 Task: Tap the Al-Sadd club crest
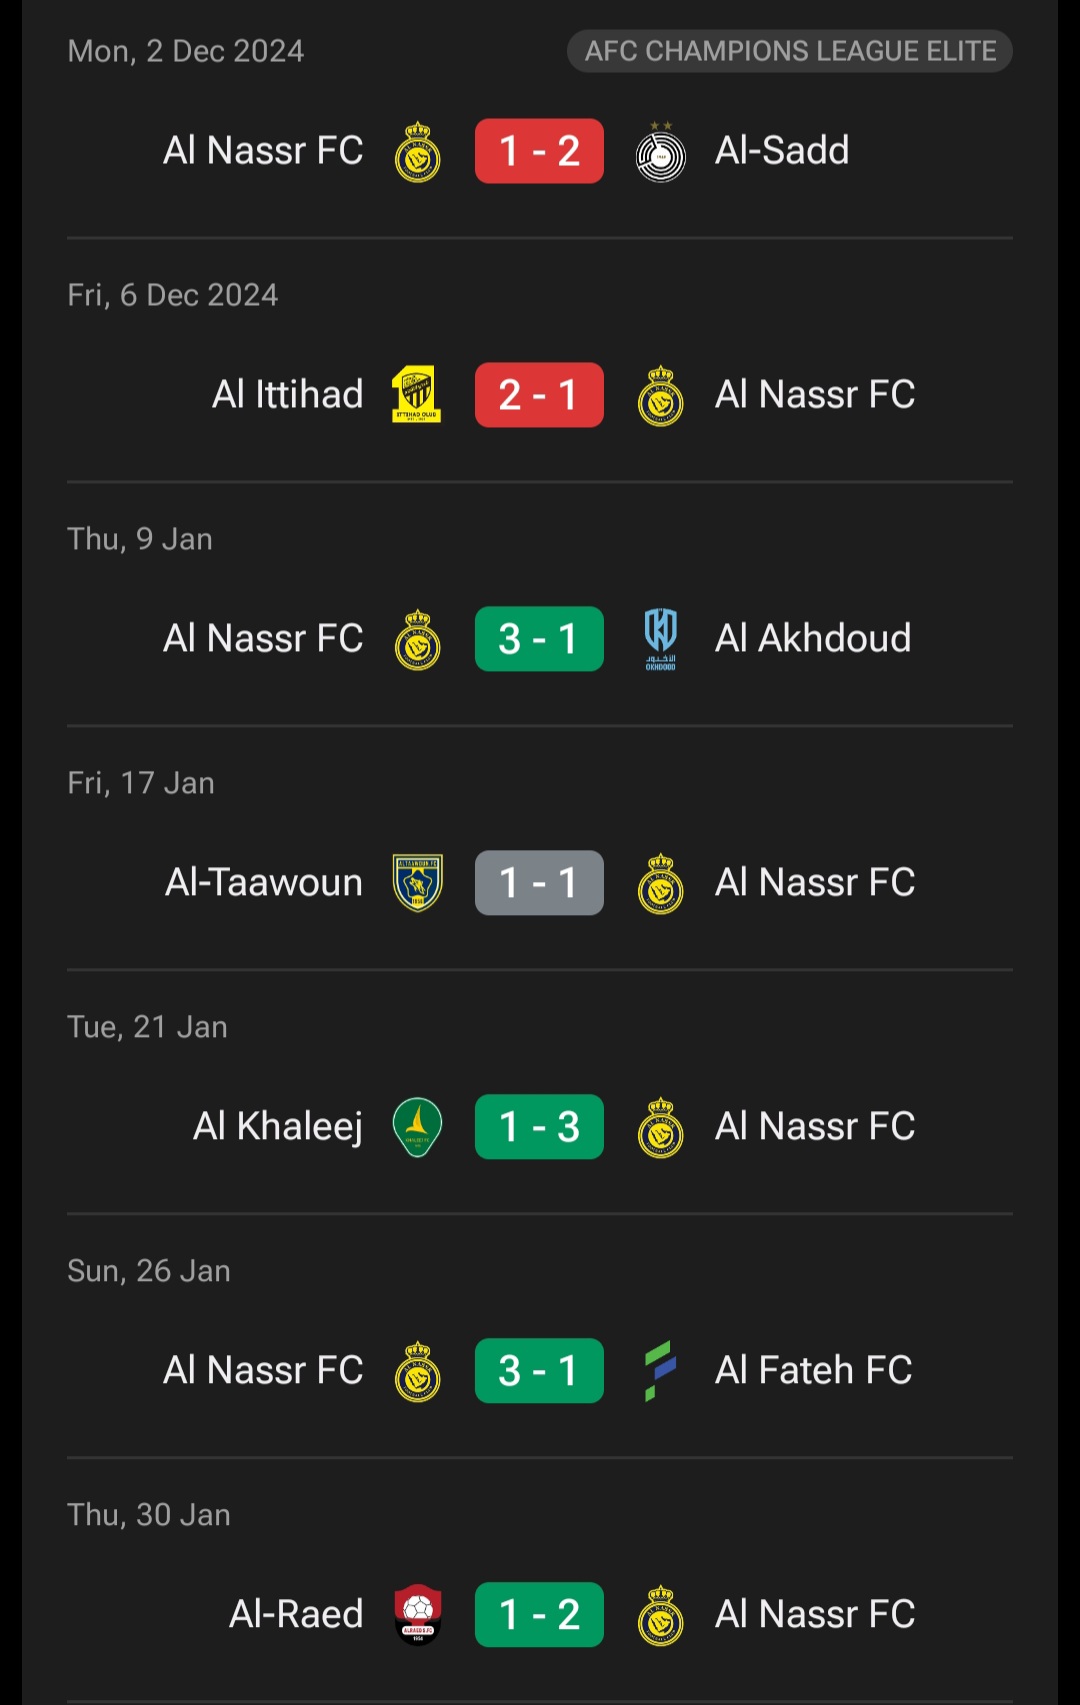click(x=660, y=152)
